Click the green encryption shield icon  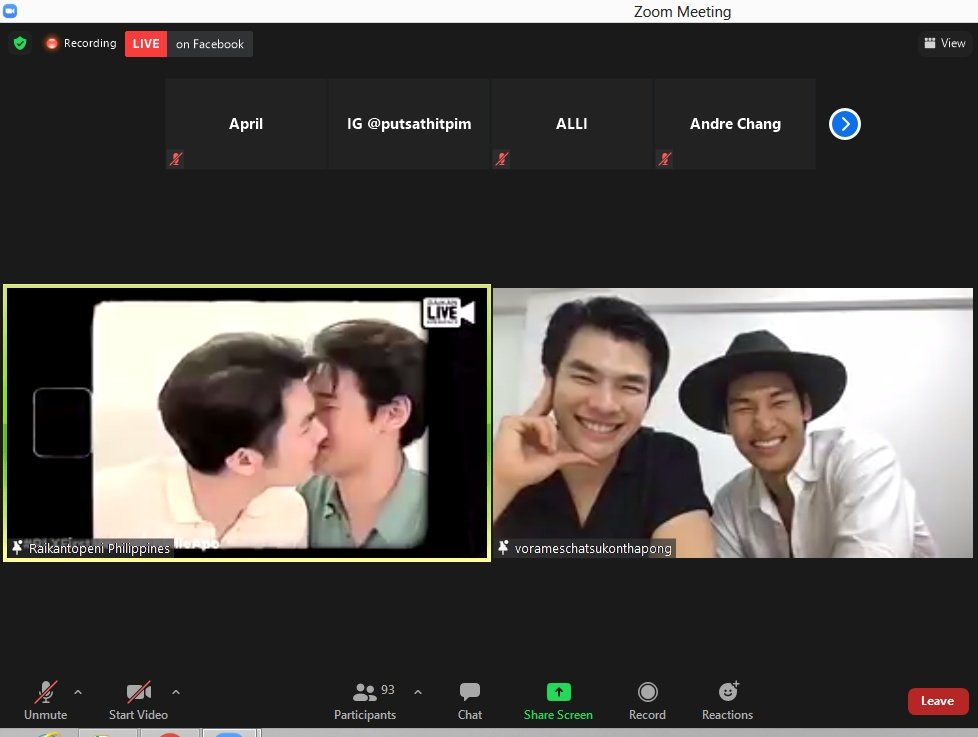coord(20,43)
